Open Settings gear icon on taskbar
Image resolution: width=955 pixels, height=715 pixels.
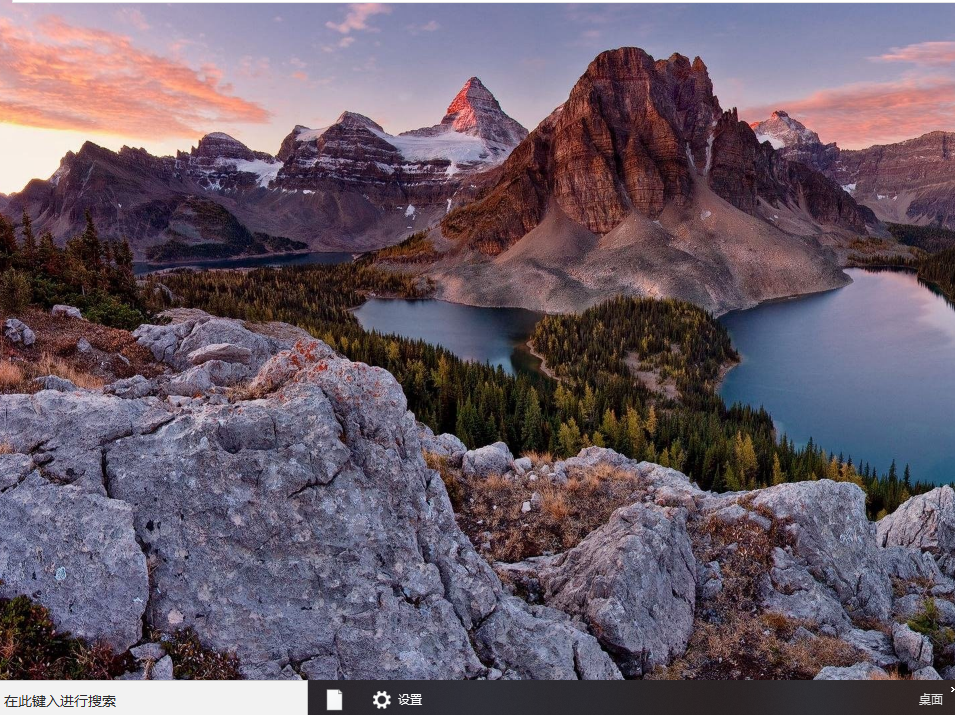pos(382,700)
